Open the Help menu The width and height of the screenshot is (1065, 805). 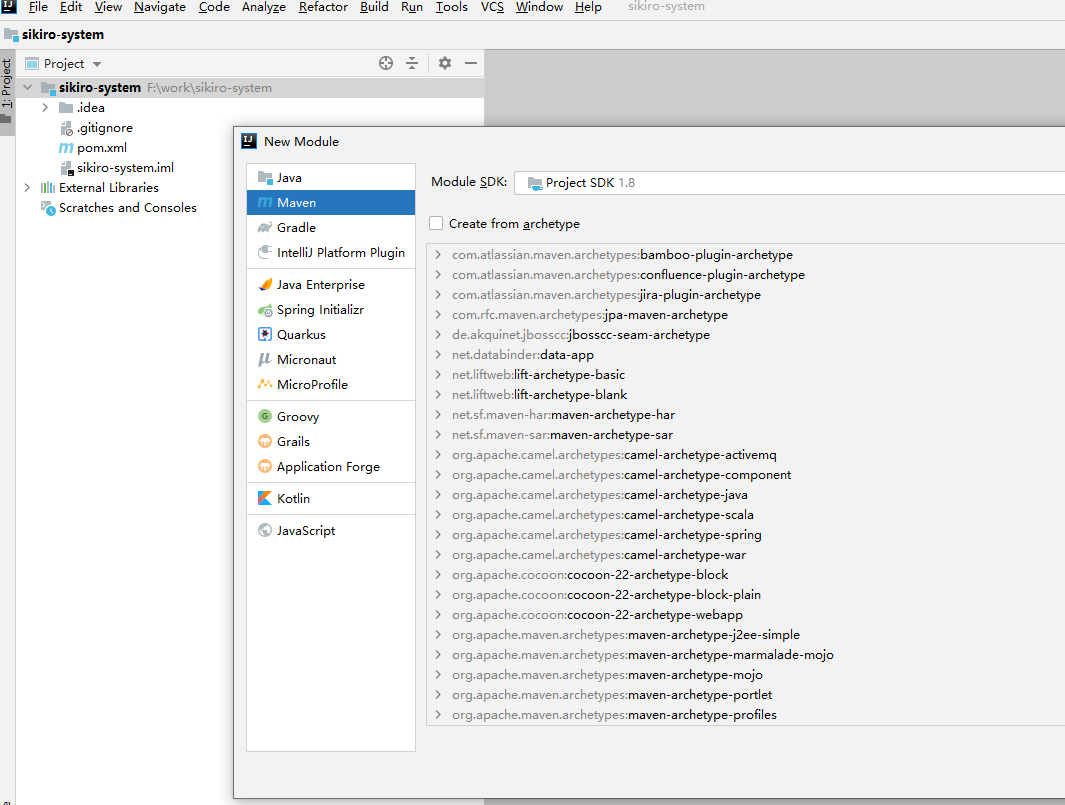coord(588,7)
